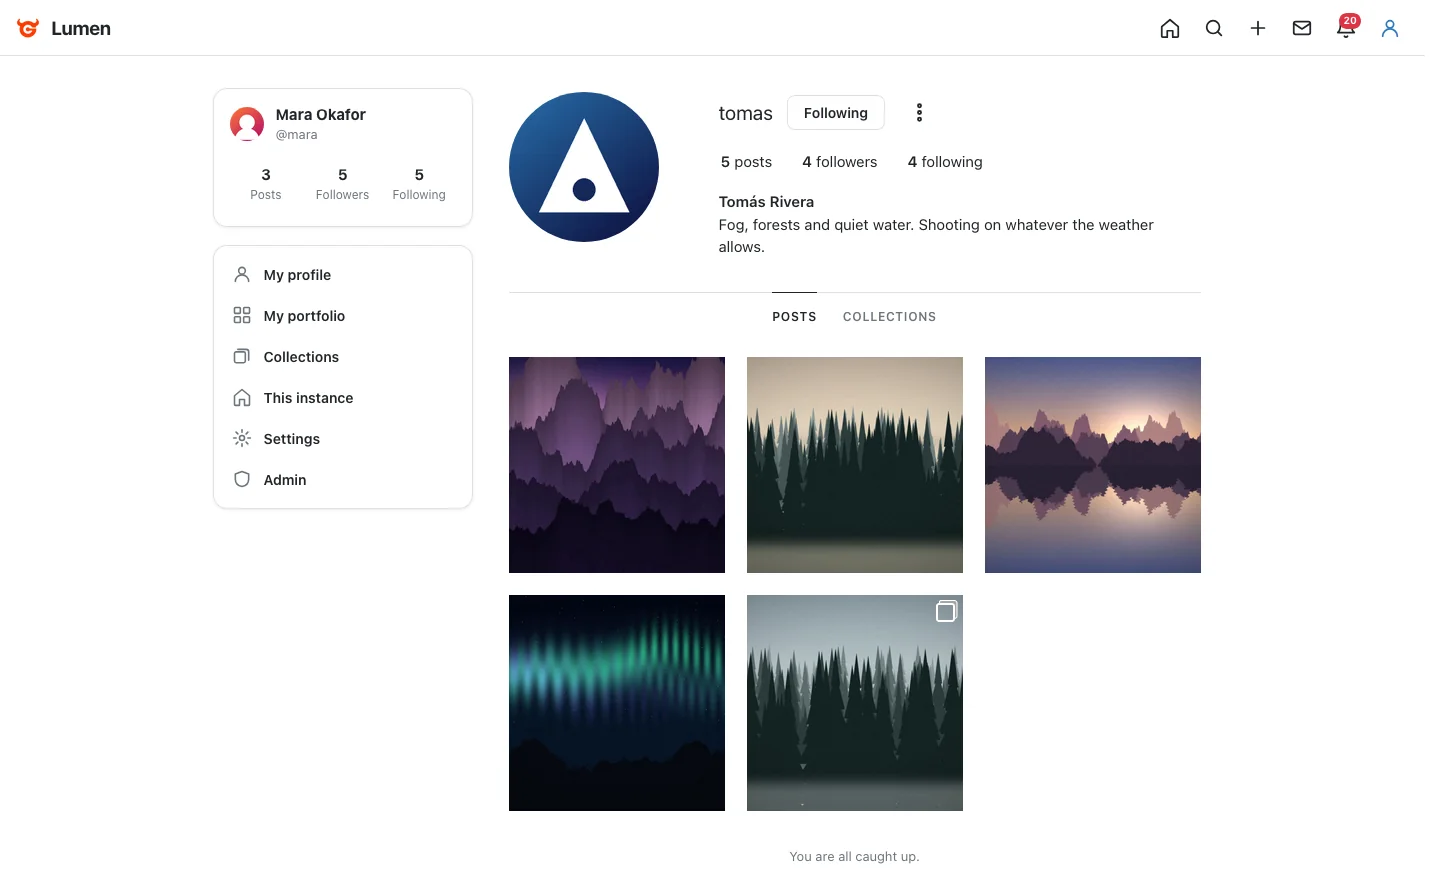Open the grey misty forest album post
This screenshot has width=1440, height=875.
pos(855,703)
